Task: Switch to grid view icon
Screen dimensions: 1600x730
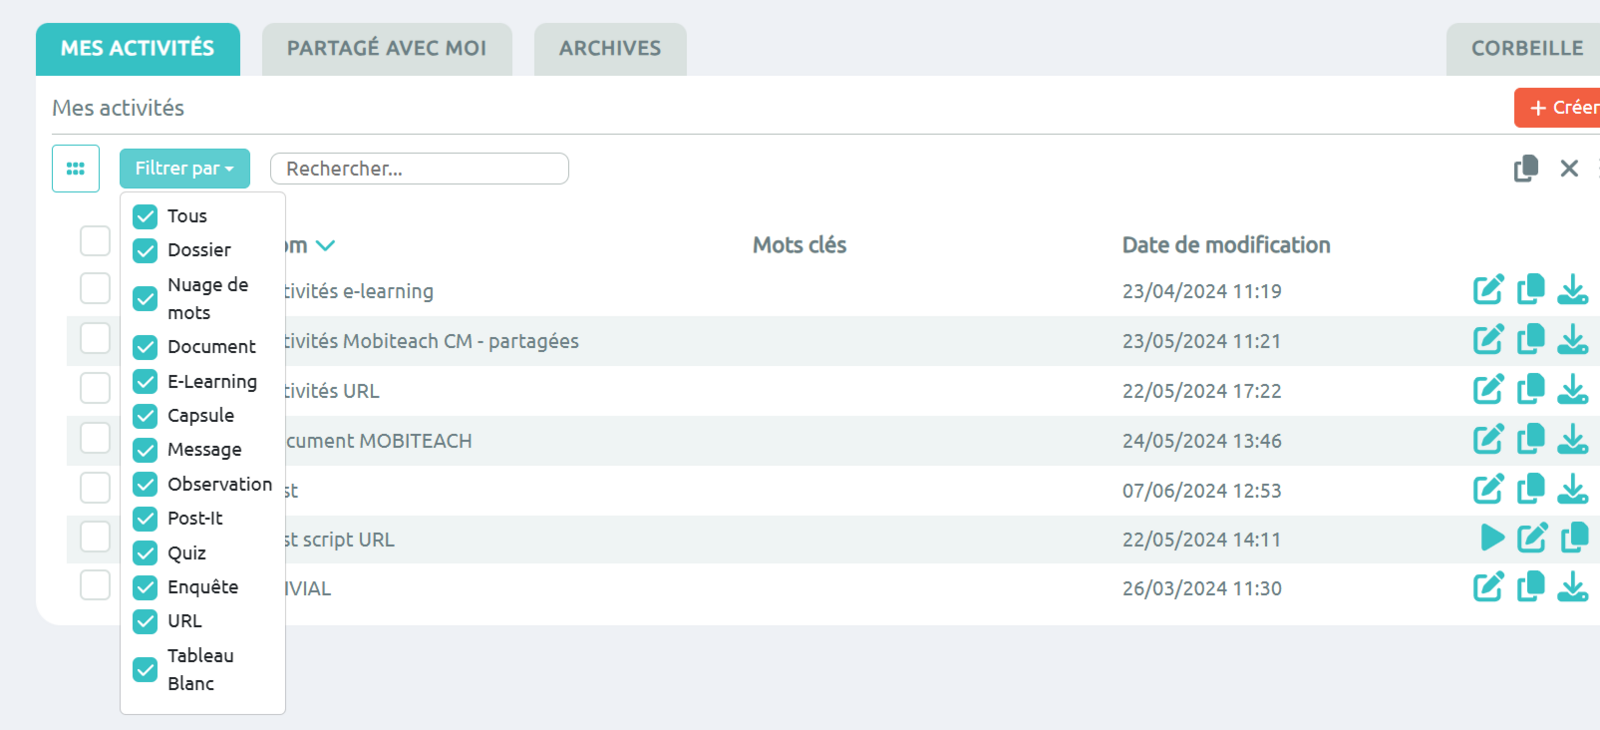Action: 76,169
